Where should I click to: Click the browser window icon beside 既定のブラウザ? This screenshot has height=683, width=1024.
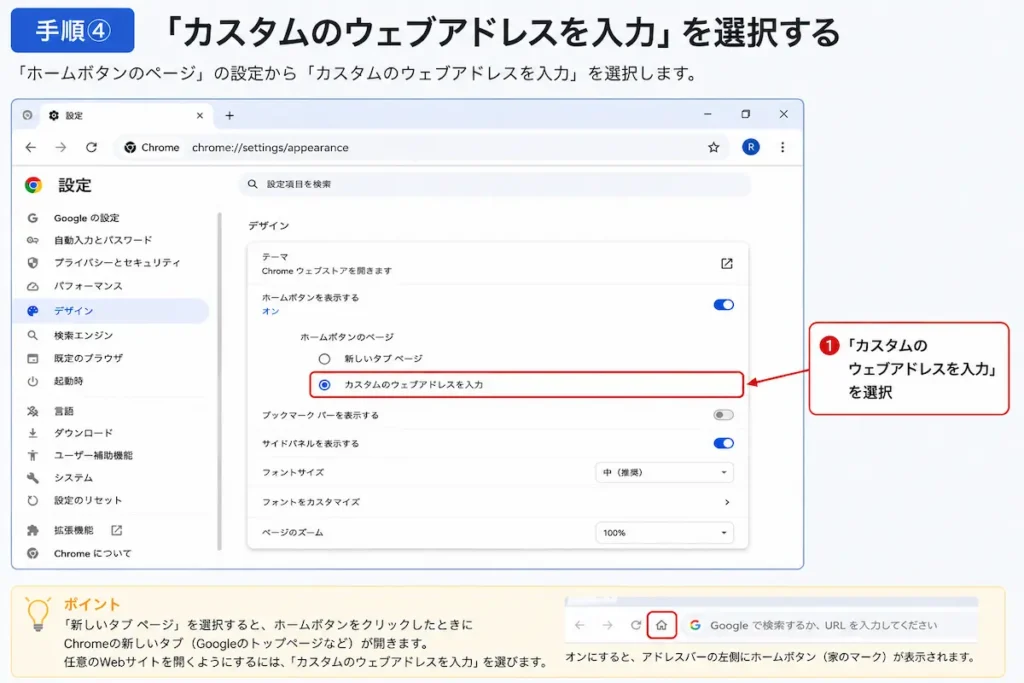33,358
